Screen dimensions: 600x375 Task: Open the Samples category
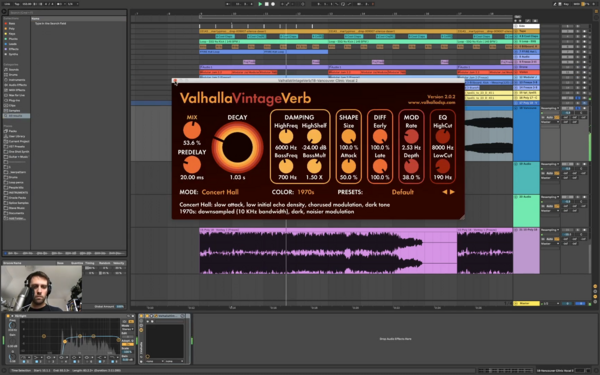click(x=15, y=111)
